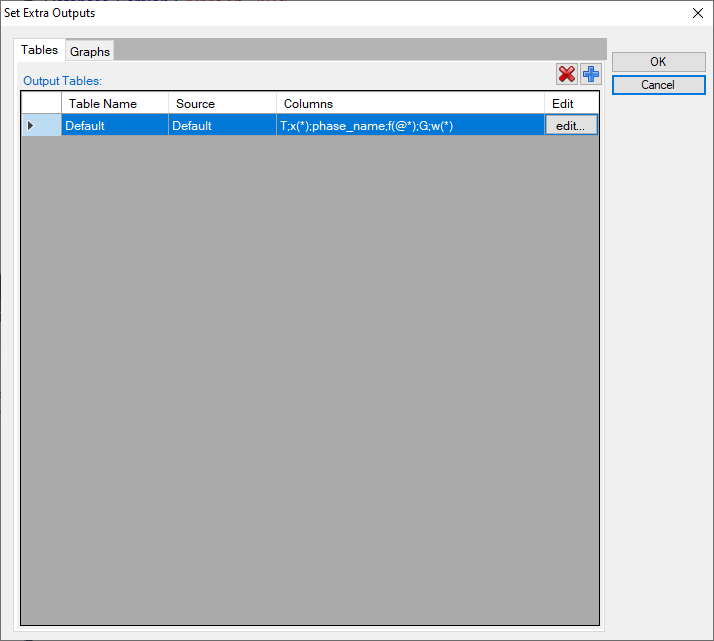714x641 pixels.
Task: Select the Default cell under Source
Action: (x=222, y=126)
